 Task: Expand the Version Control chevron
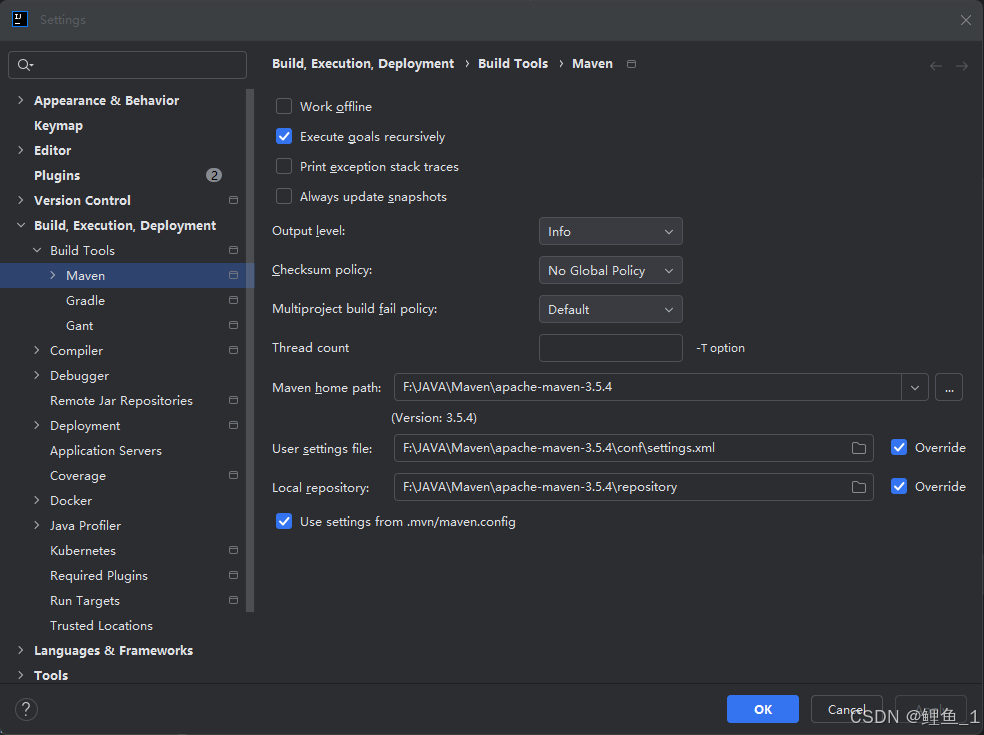pos(21,200)
